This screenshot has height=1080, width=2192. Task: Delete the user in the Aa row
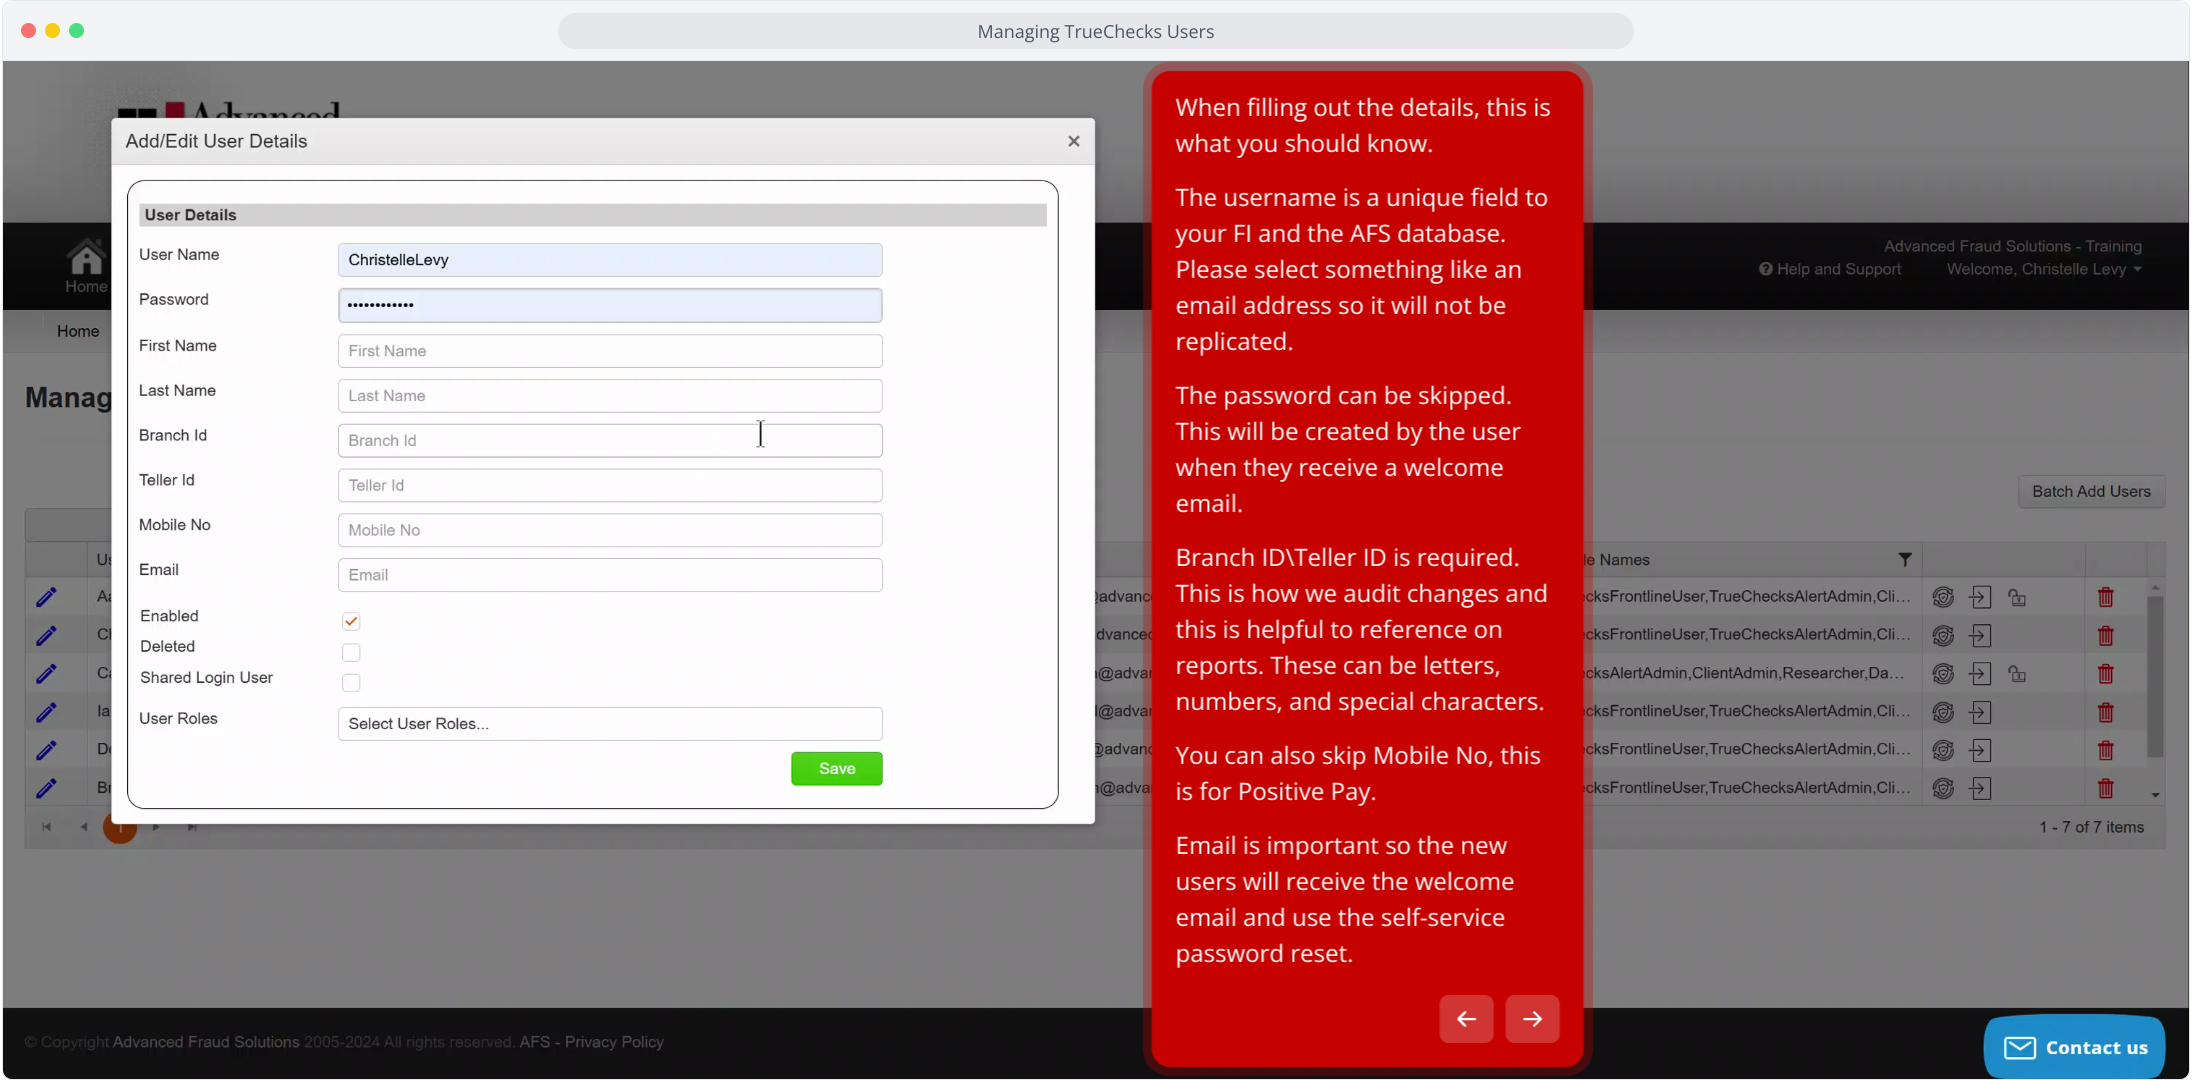pos(2105,597)
